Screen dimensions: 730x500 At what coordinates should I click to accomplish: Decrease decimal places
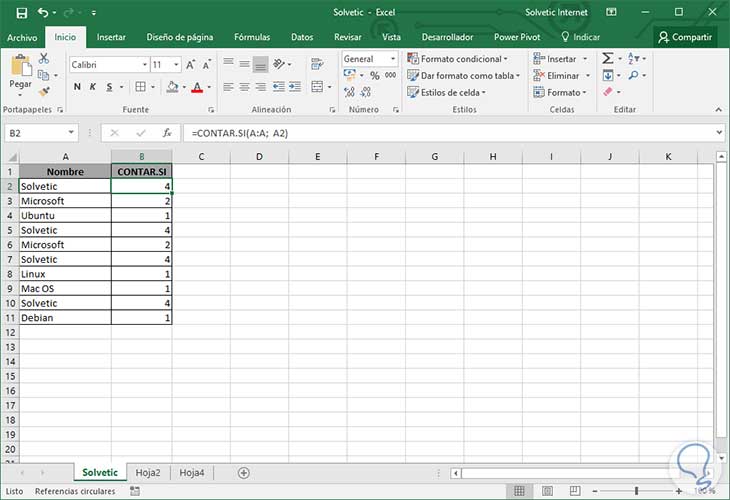click(x=366, y=92)
